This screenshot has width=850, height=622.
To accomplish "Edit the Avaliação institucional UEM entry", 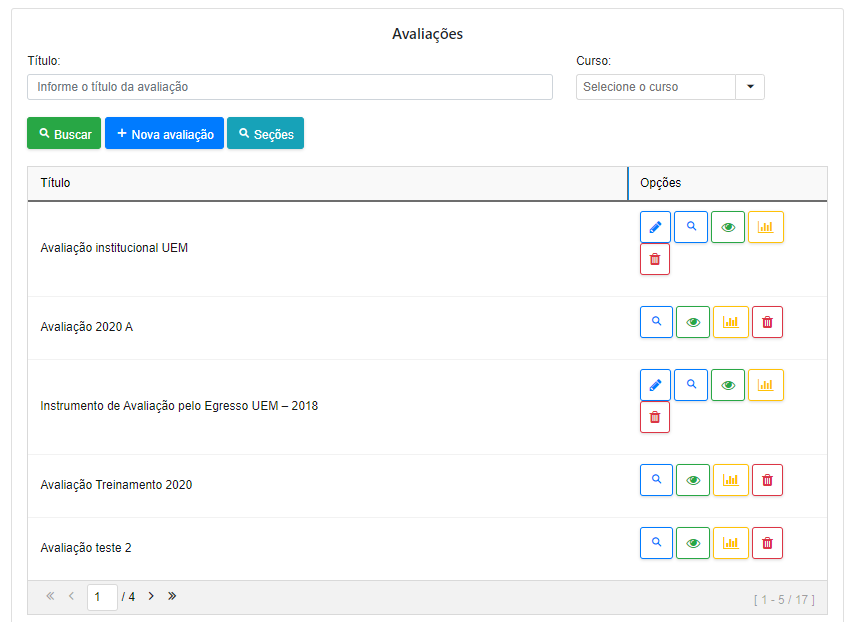I will 655,227.
